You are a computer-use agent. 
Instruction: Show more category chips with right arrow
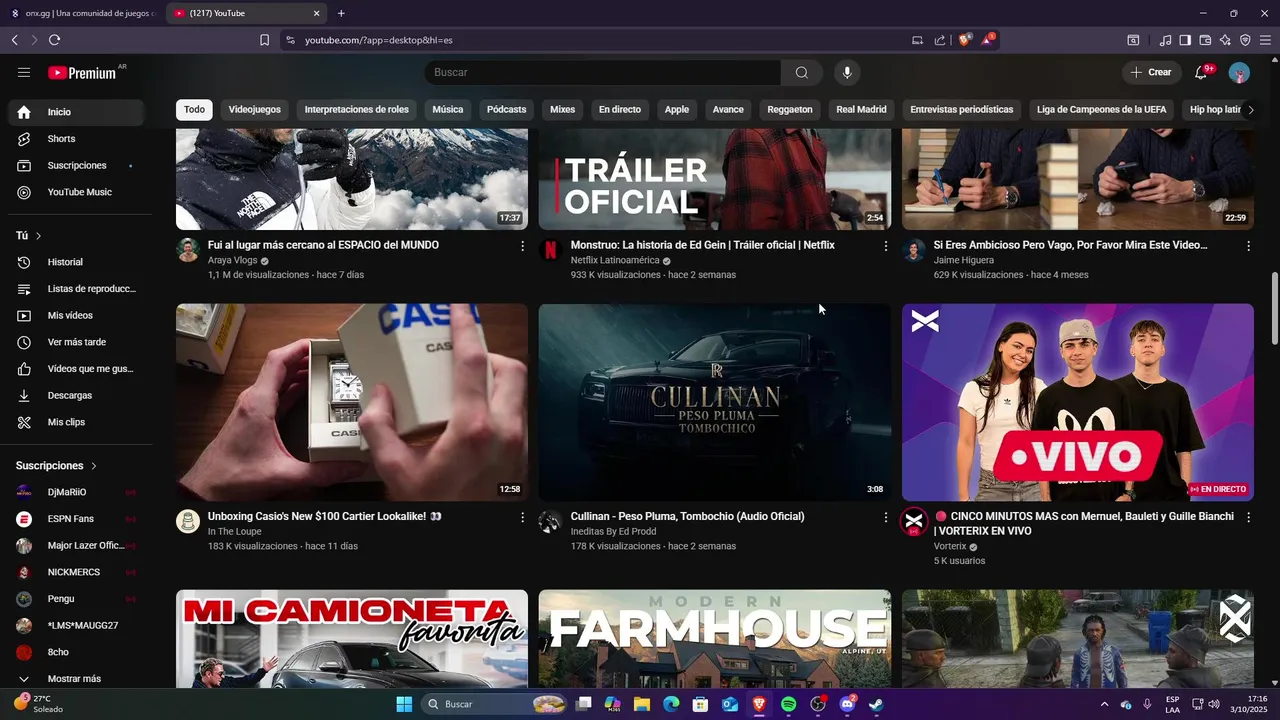tap(1250, 110)
